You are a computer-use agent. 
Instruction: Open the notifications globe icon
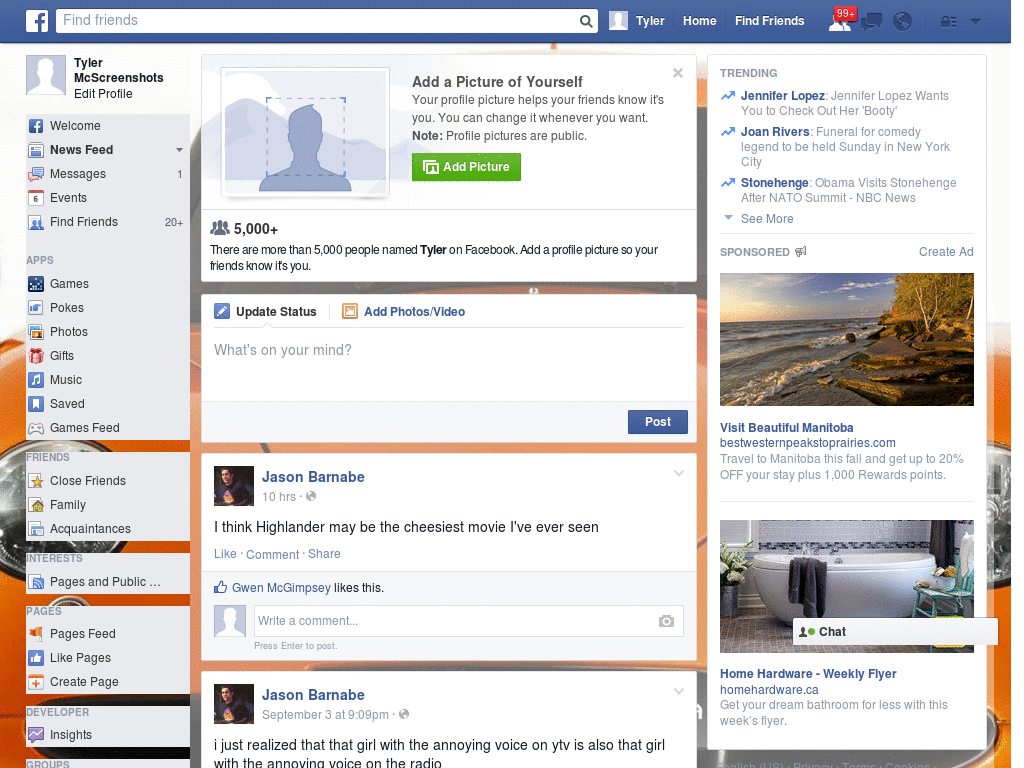click(903, 22)
